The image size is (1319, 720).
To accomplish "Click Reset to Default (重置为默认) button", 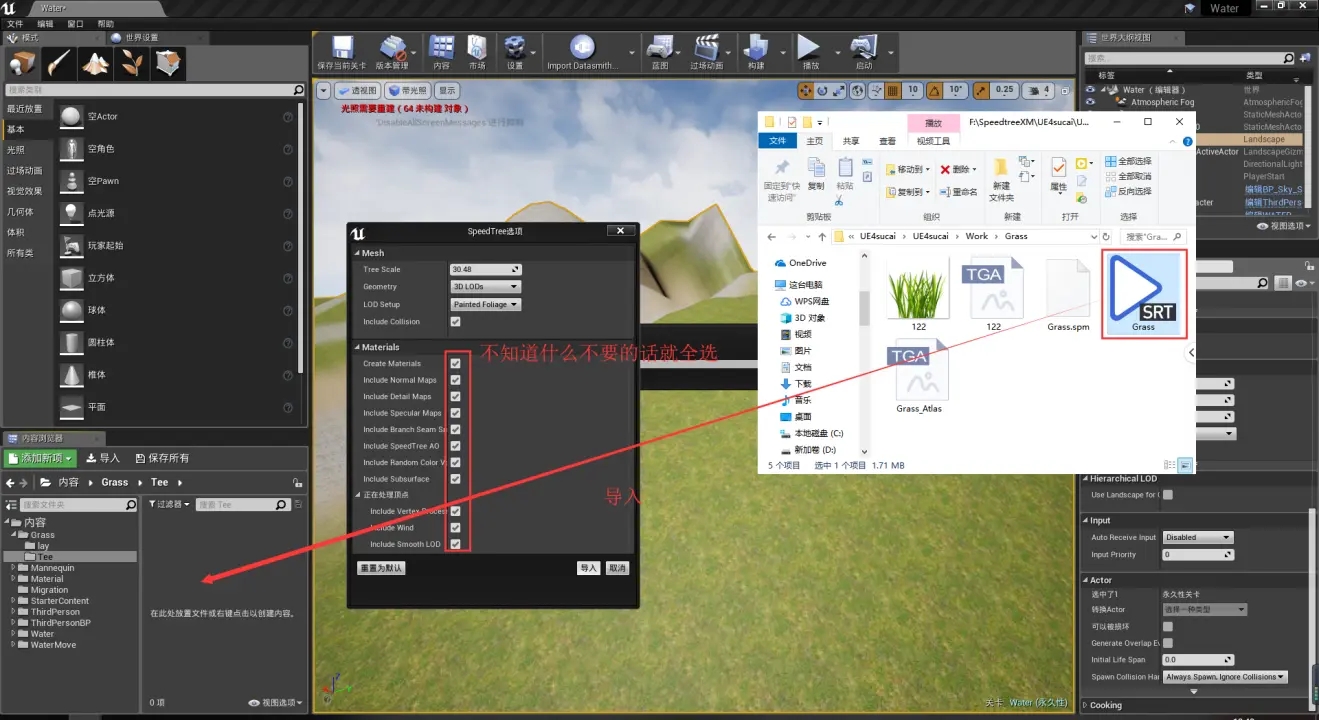I will 381,568.
